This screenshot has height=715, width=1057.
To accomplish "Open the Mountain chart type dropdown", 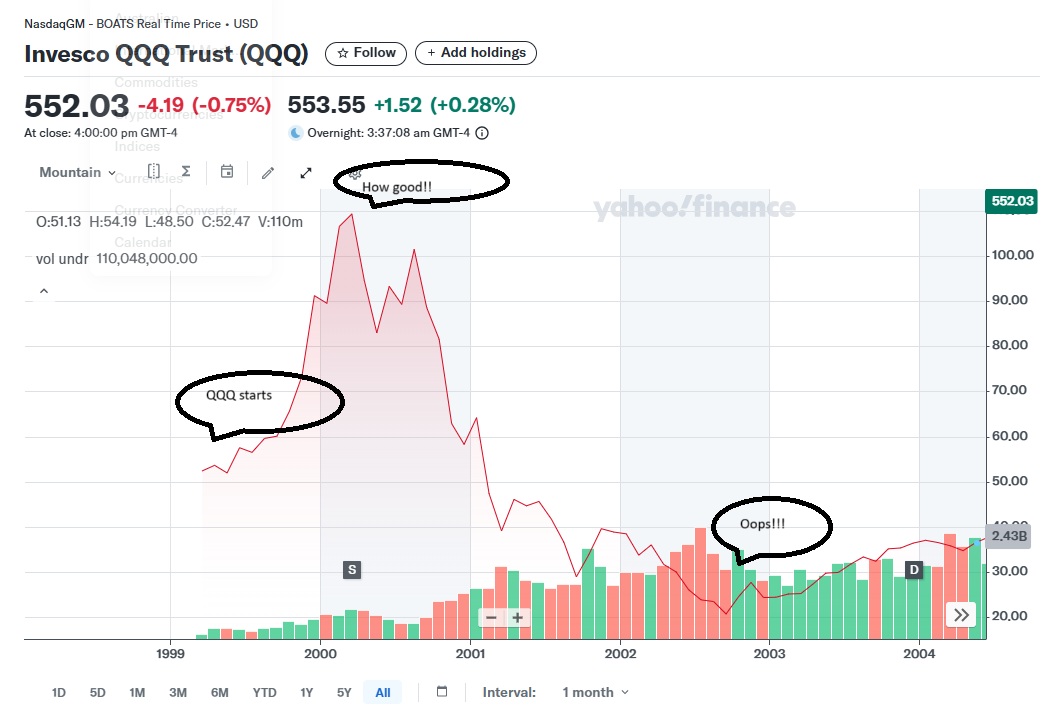I will pyautogui.click(x=77, y=172).
